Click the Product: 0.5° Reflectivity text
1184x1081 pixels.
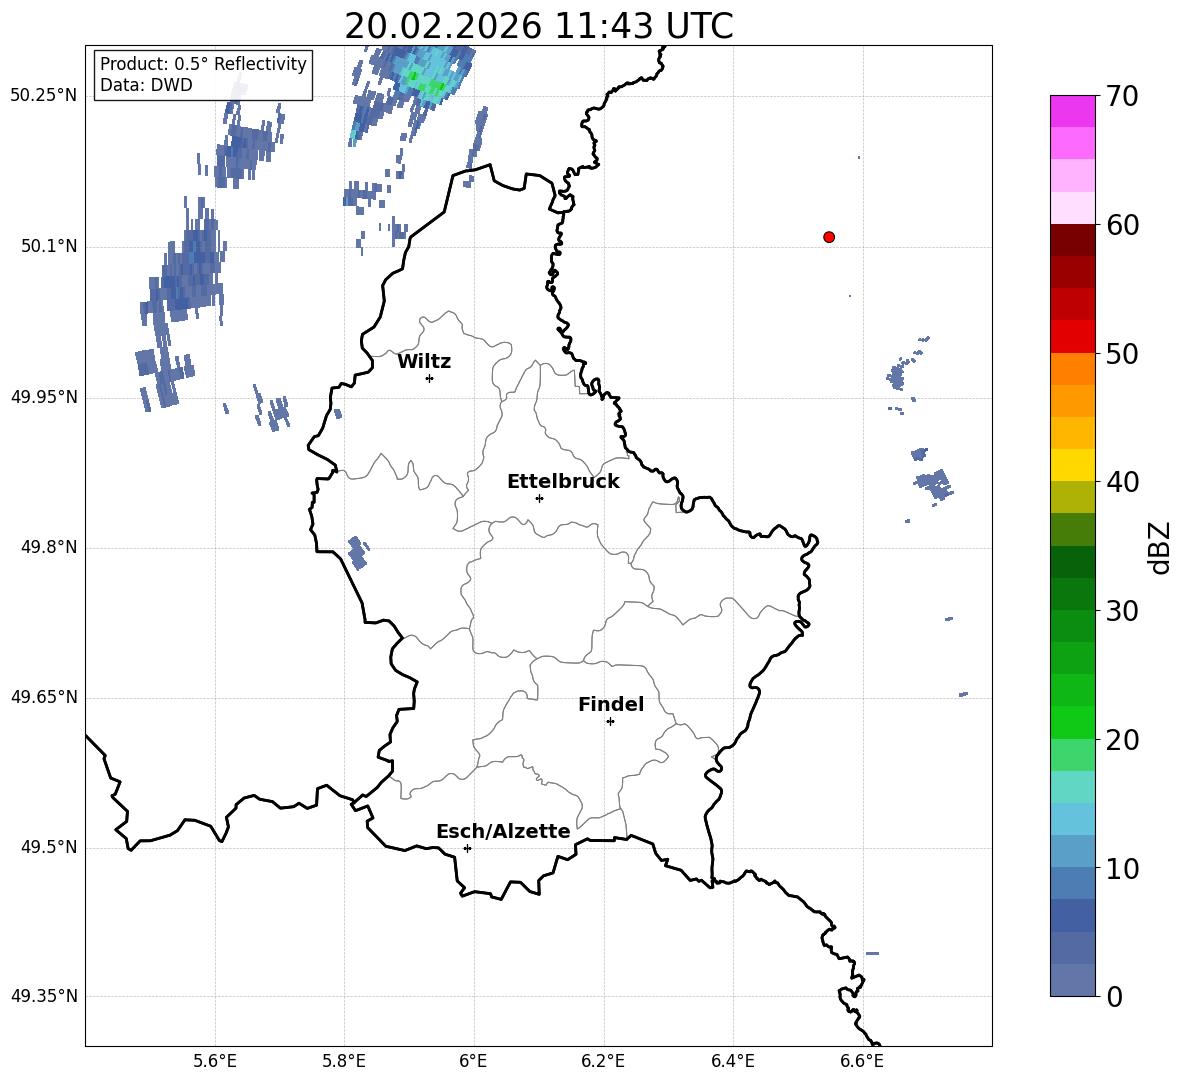203,63
